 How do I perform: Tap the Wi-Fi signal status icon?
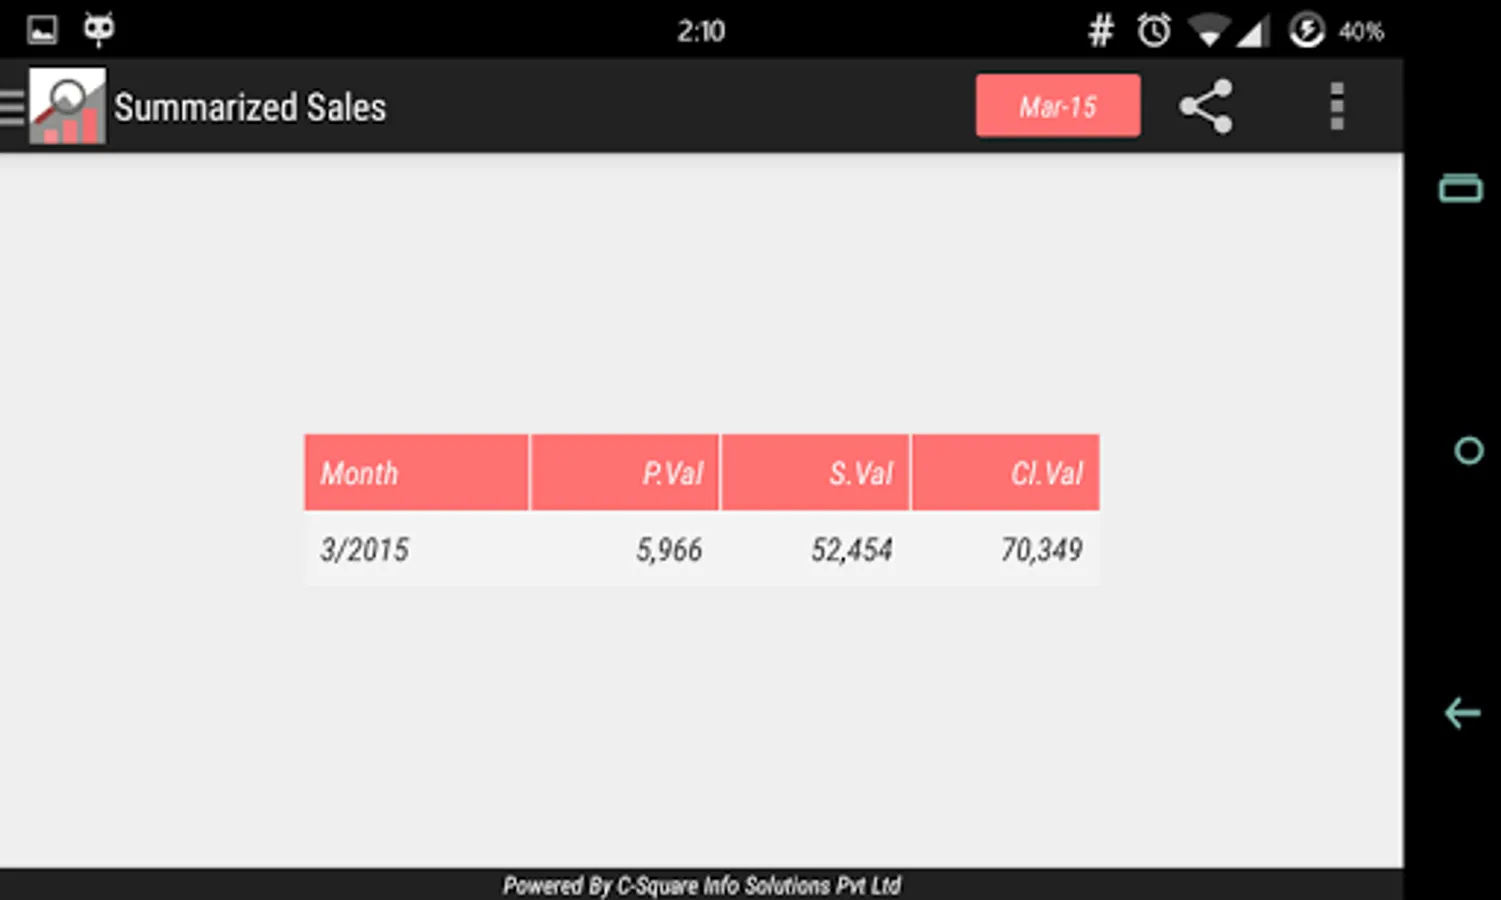[x=1208, y=31]
